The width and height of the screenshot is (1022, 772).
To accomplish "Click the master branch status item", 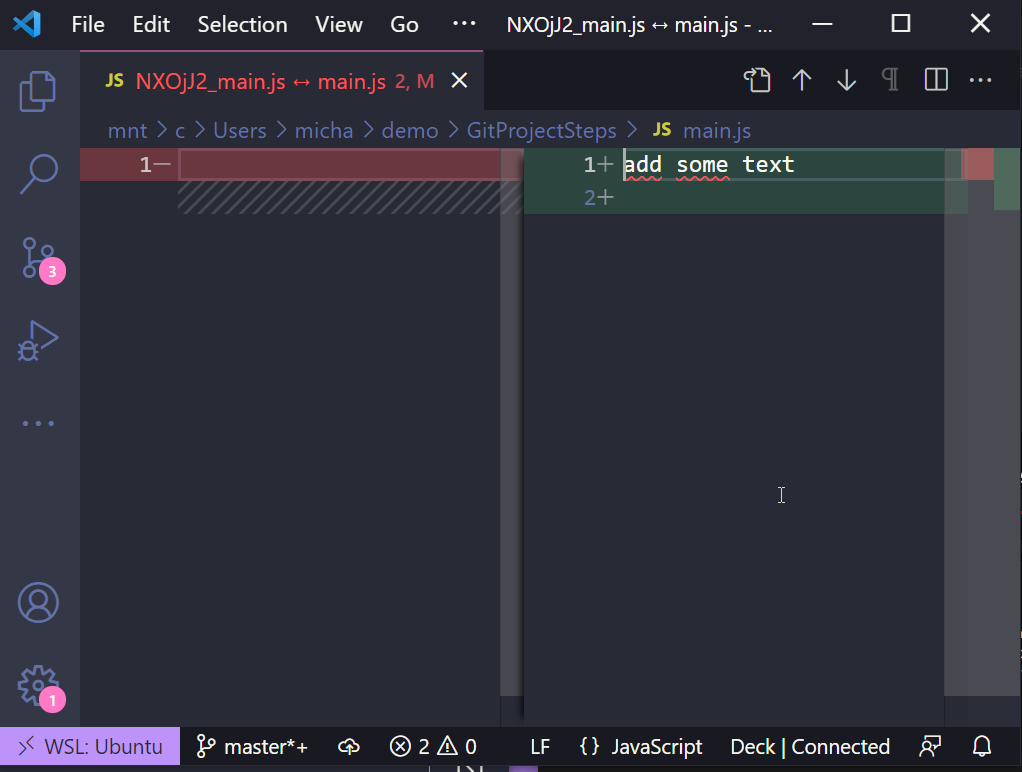I will pos(253,747).
